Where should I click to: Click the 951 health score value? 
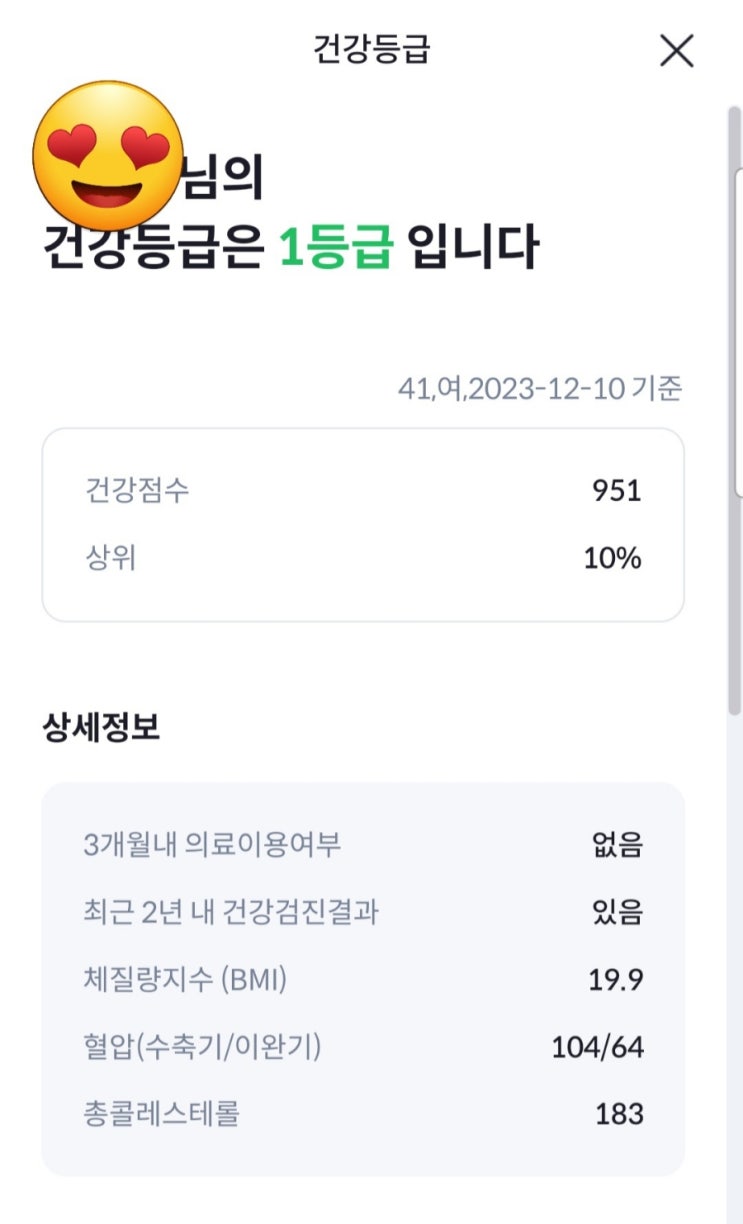pyautogui.click(x=616, y=491)
